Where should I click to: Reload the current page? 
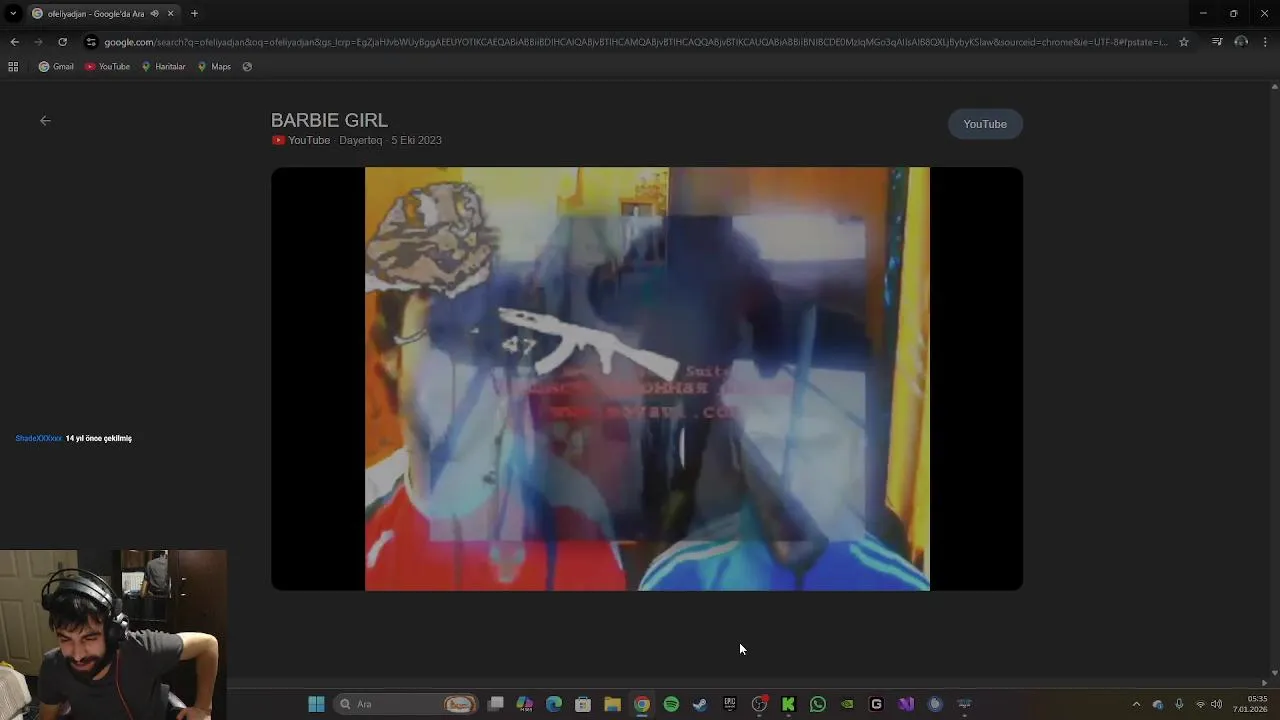[62, 42]
